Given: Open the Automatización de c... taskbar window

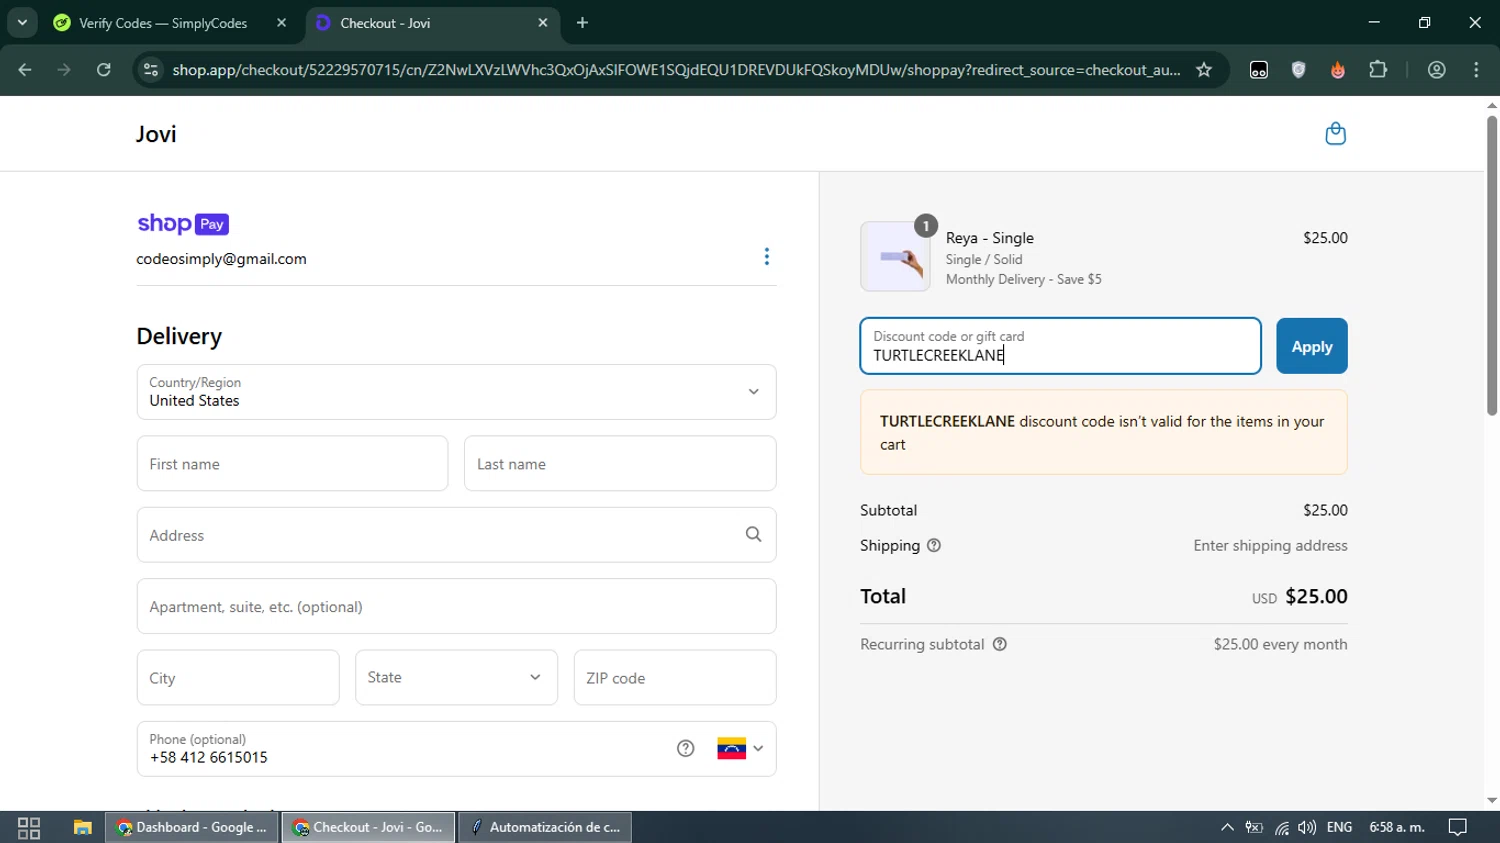Looking at the screenshot, I should tap(545, 827).
